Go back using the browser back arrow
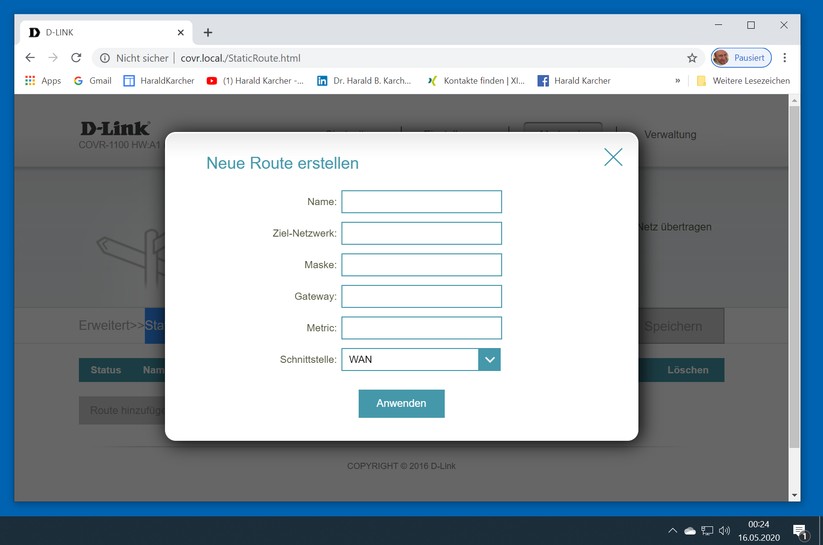The width and height of the screenshot is (823, 545). (30, 58)
